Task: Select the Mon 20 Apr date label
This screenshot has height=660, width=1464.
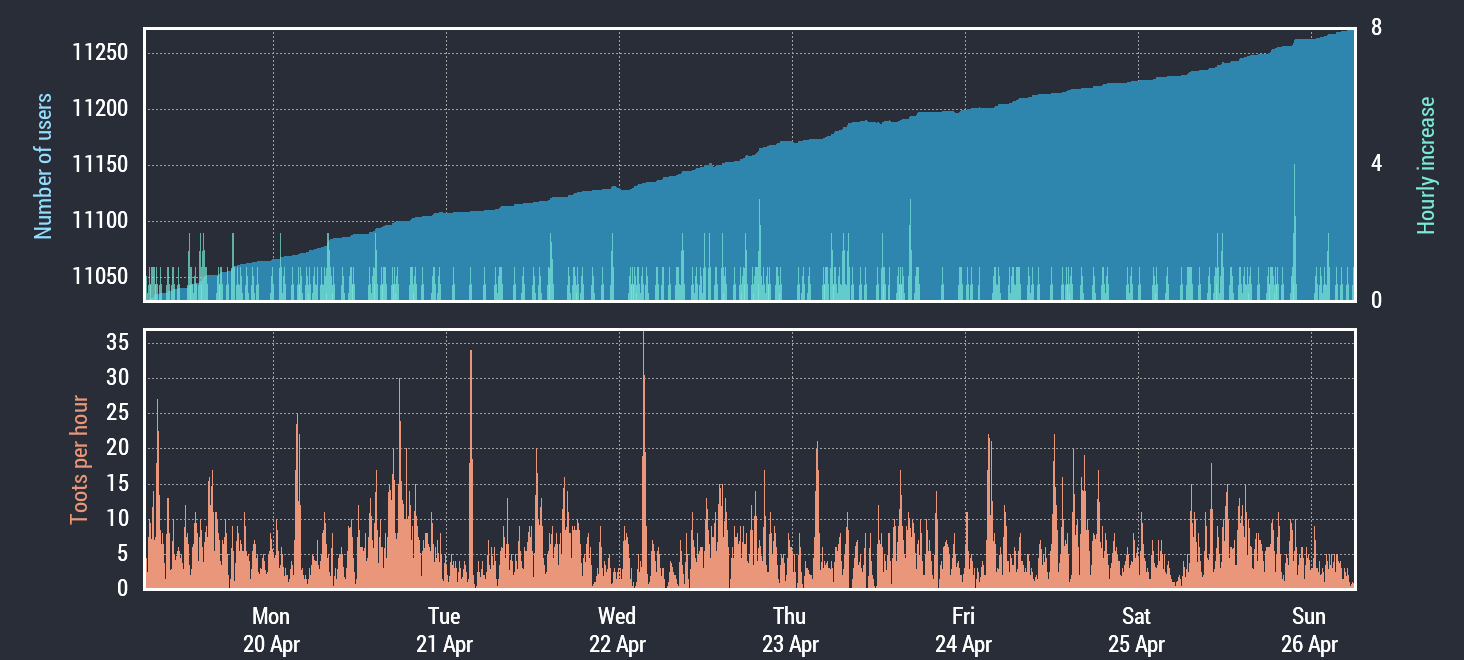Action: pos(271,630)
